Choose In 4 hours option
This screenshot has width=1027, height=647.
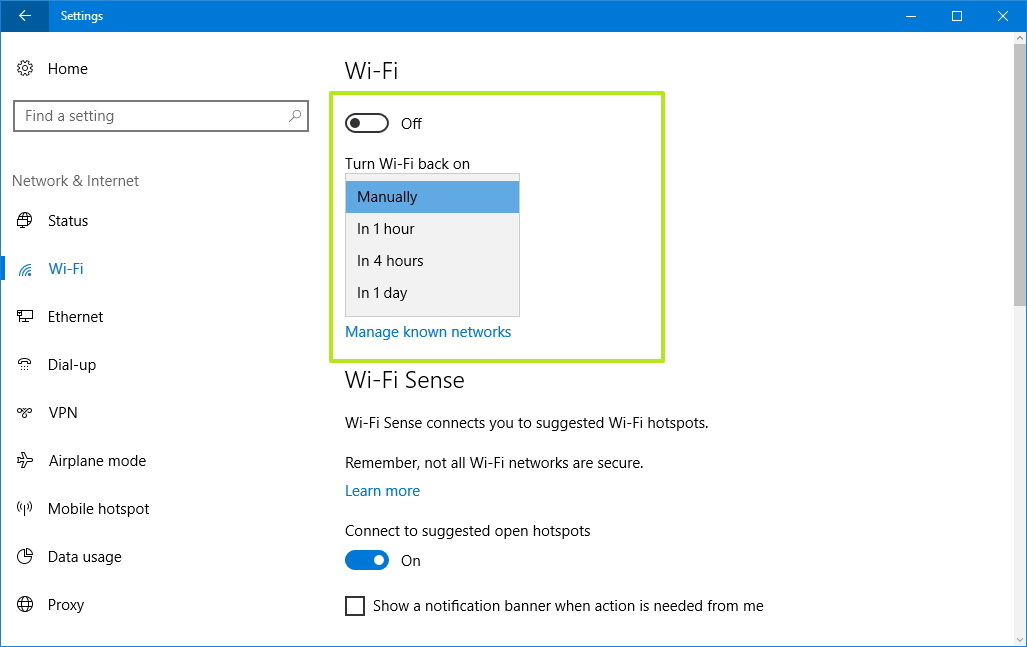click(x=432, y=261)
